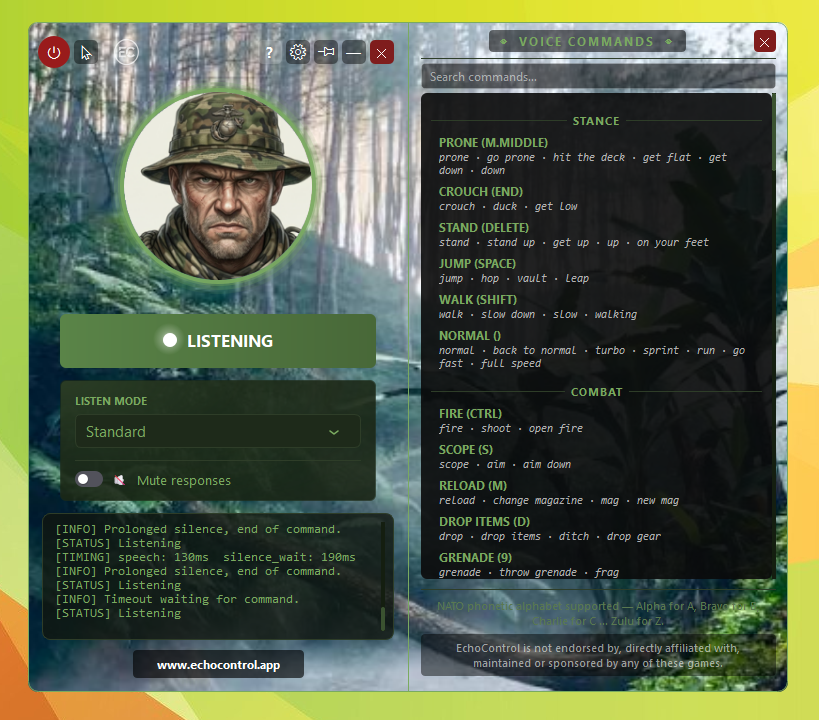819x720 pixels.
Task: Close the main EchoControl panel
Action: pyautogui.click(x=382, y=52)
